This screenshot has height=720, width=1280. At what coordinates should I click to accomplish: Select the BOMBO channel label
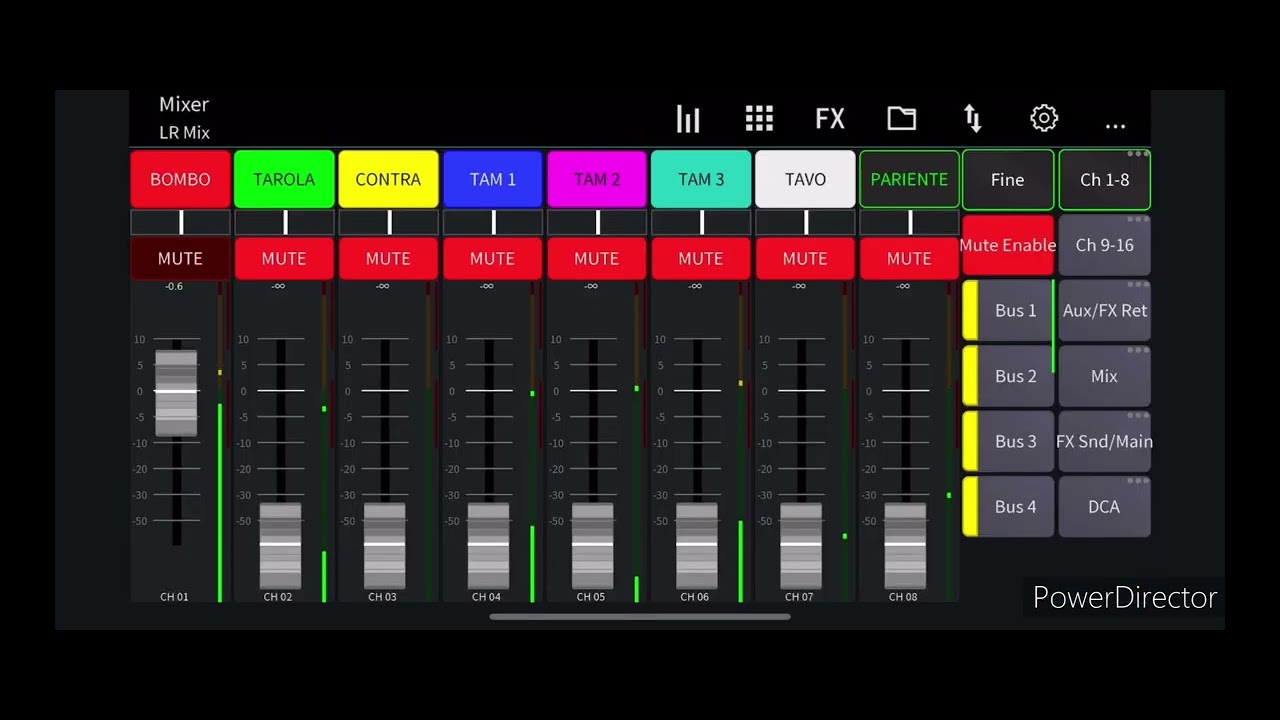[180, 179]
